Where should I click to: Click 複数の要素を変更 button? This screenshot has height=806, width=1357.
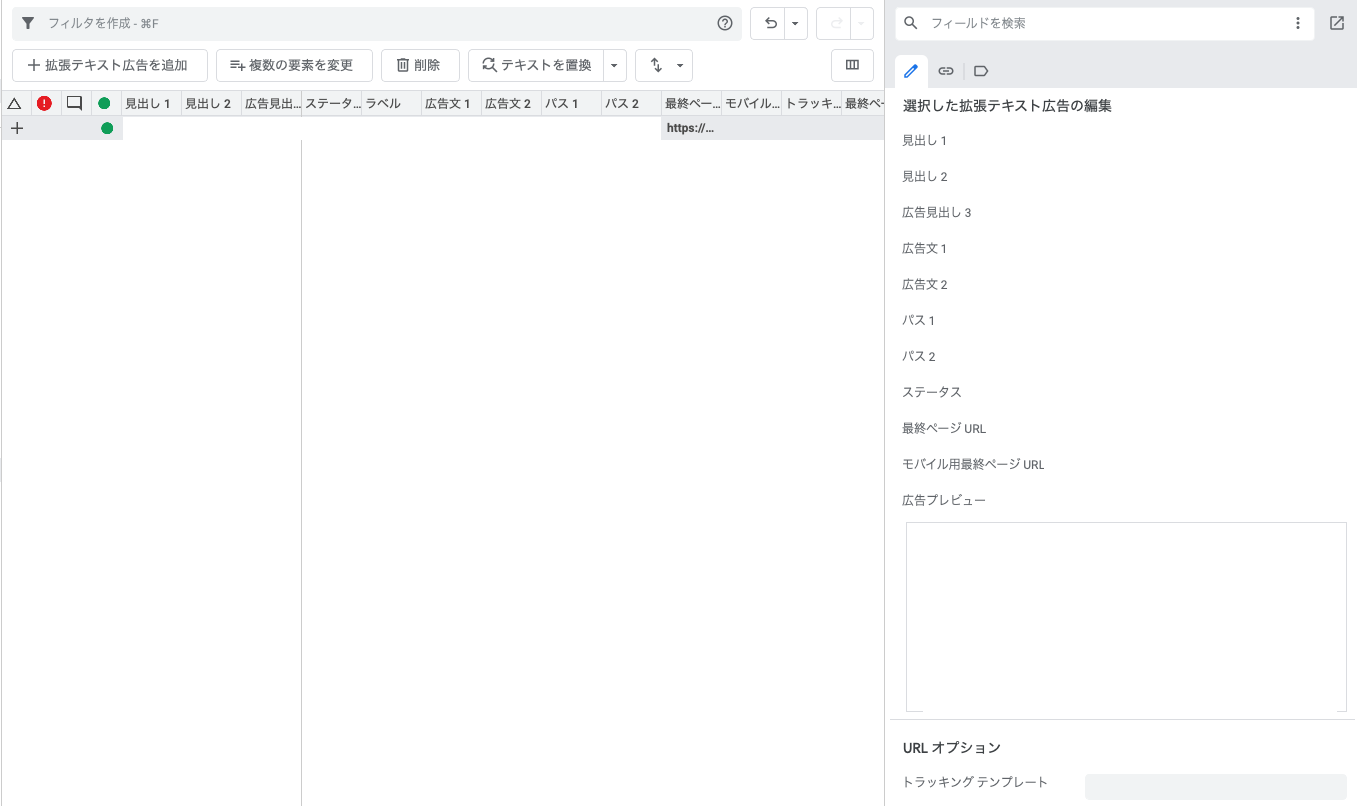click(x=294, y=66)
